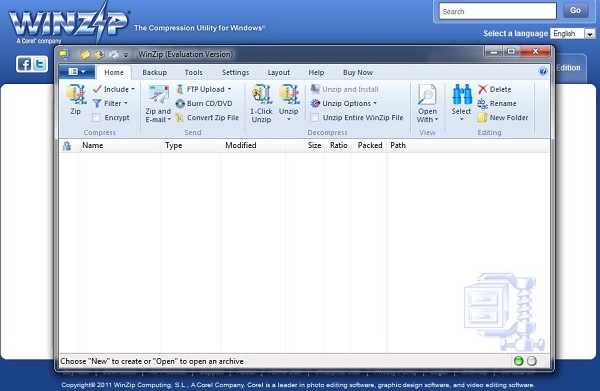Open the Filter dropdown
The width and height of the screenshot is (600, 391).
[x=111, y=103]
